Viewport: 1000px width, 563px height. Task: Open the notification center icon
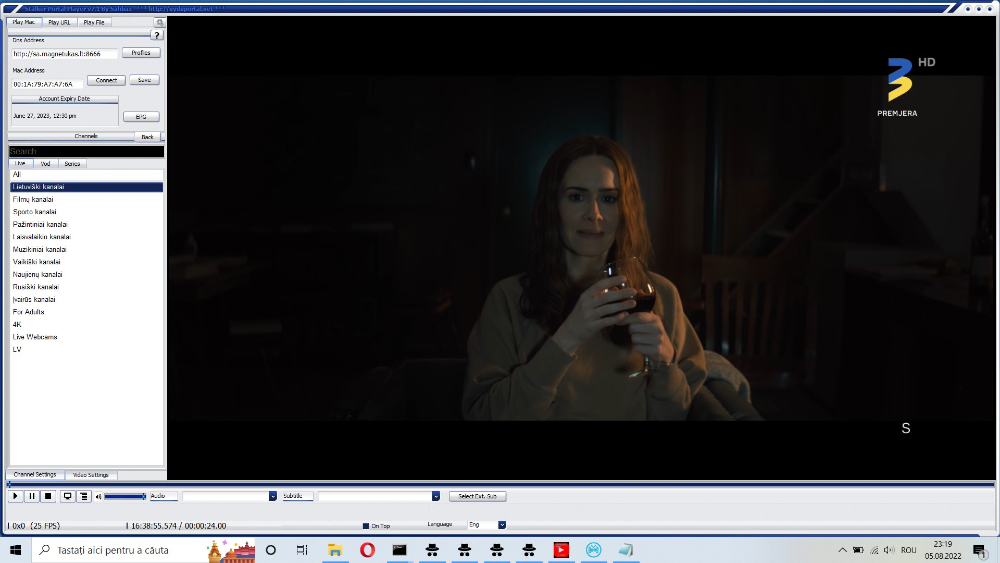tap(980, 550)
